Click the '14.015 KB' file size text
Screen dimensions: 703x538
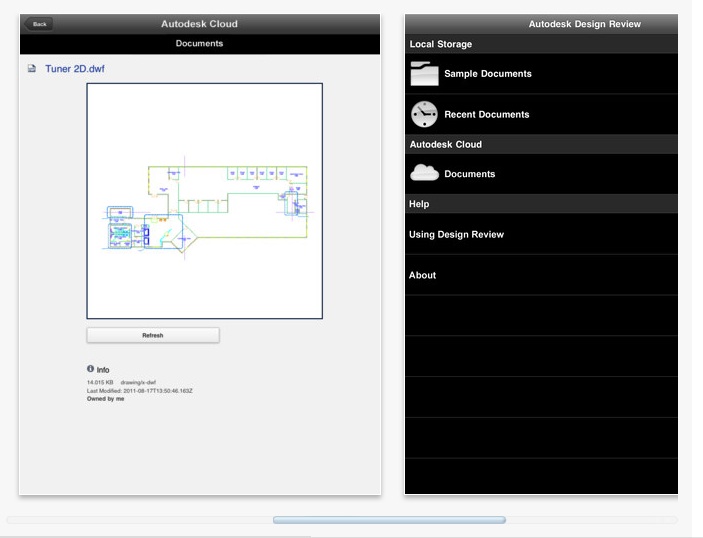(100, 382)
